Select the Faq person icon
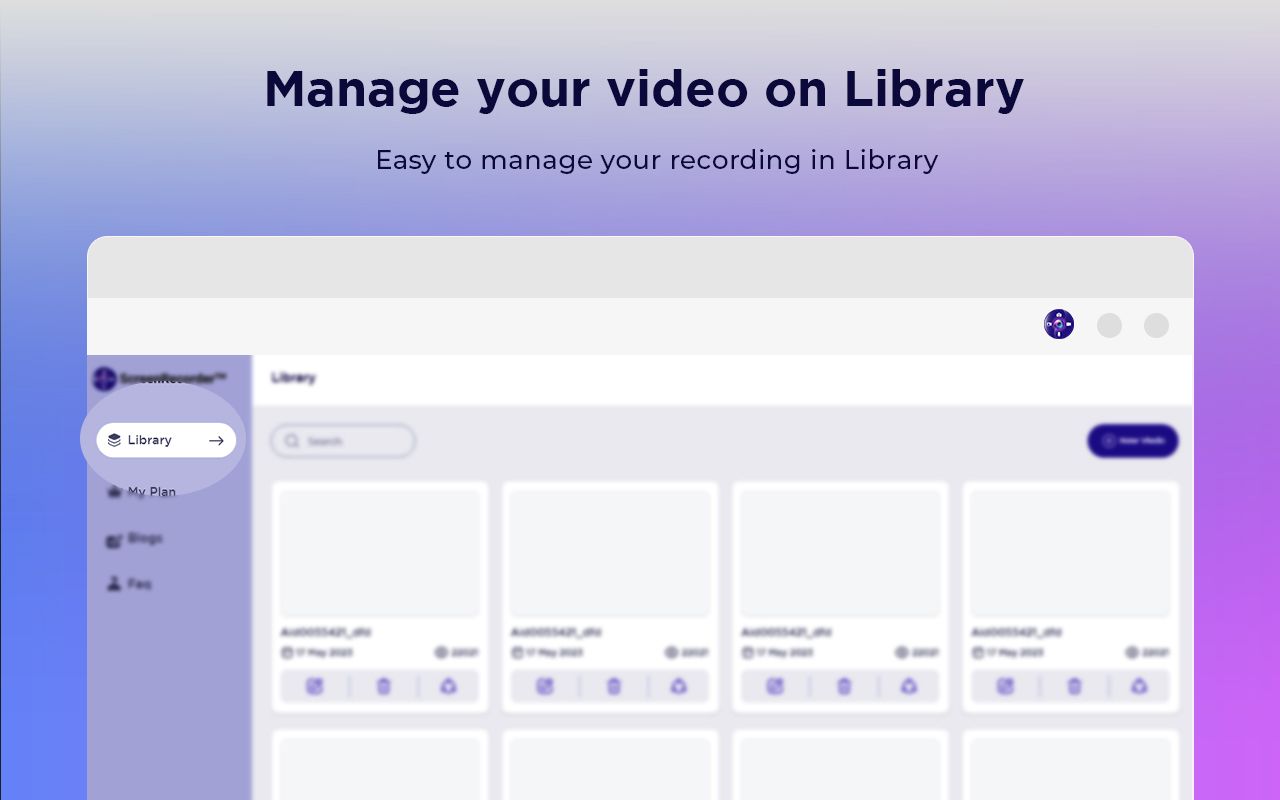This screenshot has height=800, width=1280. point(114,584)
